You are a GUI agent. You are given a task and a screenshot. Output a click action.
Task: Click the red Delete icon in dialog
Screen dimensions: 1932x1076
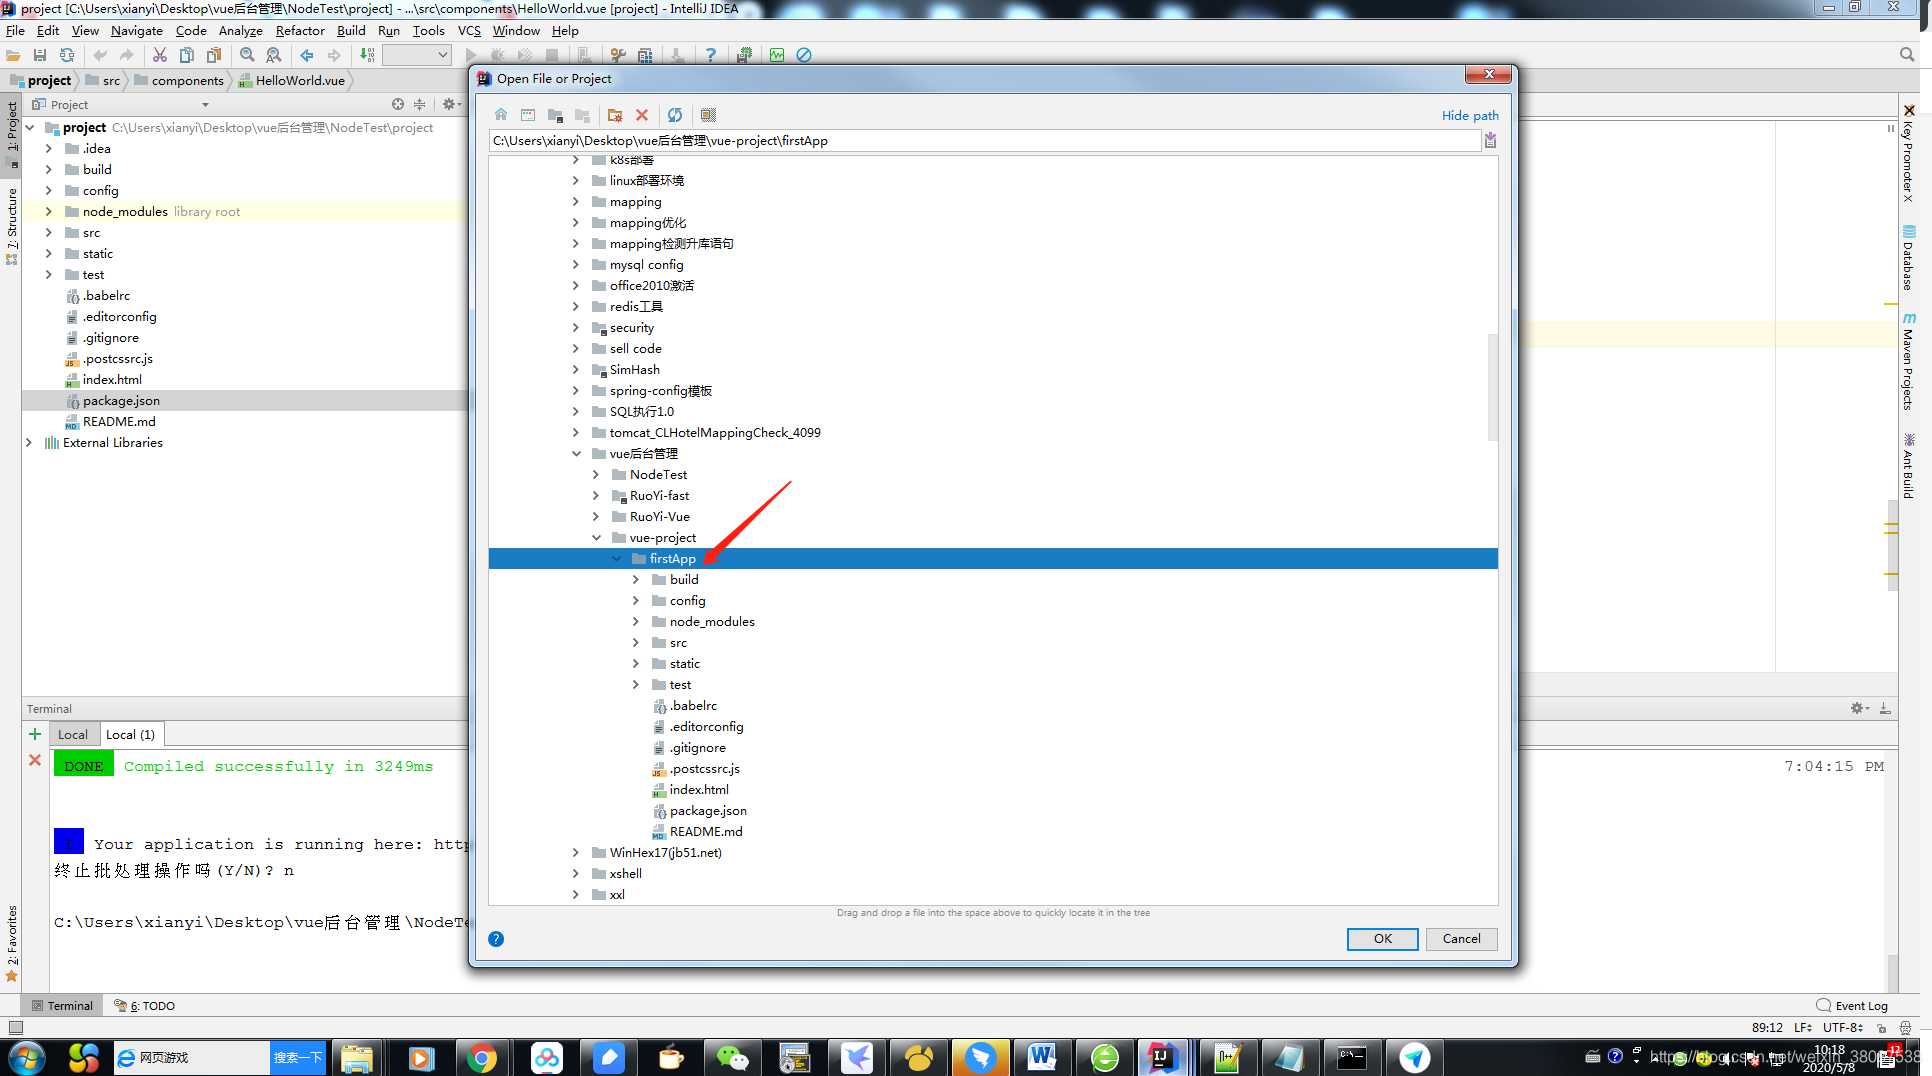(642, 115)
